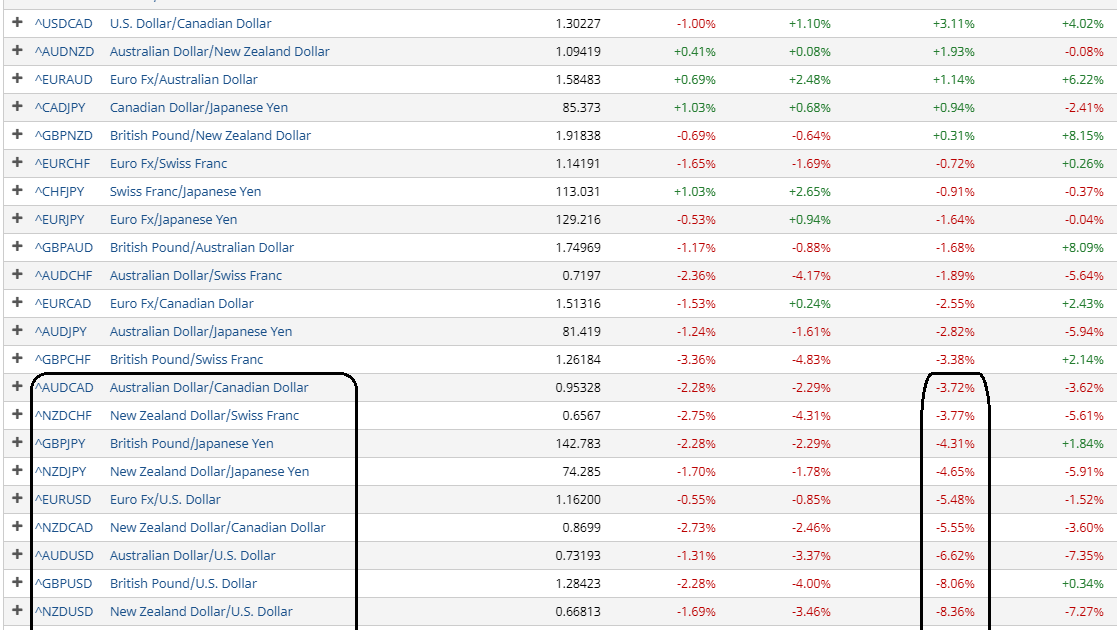Open Euro Fx/Canadian Dollar quote page
This screenshot has width=1117, height=630.
182,303
